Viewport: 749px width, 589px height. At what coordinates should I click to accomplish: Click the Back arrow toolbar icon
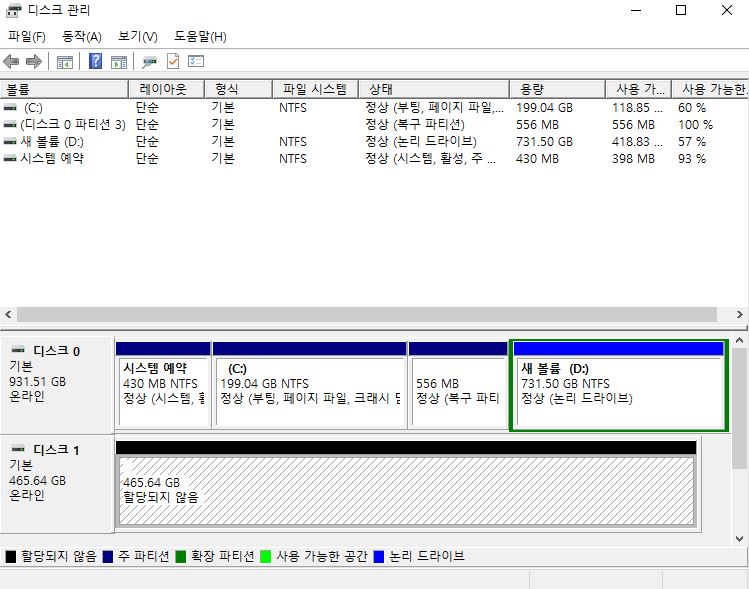tap(11, 62)
